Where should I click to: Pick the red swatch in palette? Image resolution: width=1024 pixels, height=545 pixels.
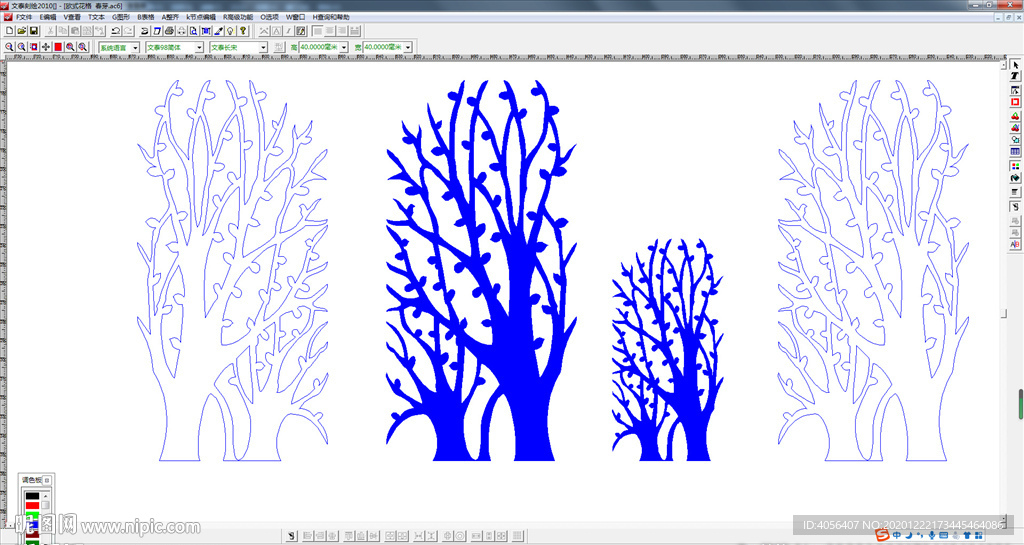point(32,506)
